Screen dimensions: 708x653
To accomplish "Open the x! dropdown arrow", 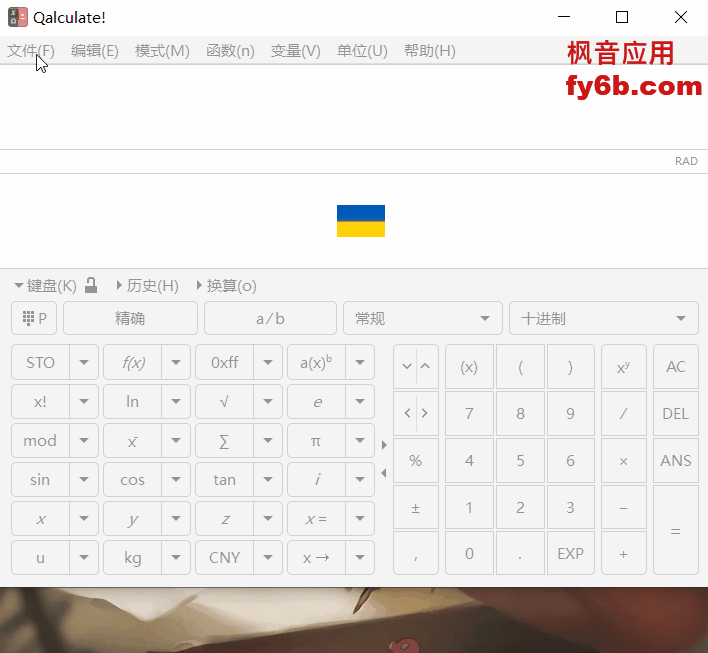I will (84, 401).
